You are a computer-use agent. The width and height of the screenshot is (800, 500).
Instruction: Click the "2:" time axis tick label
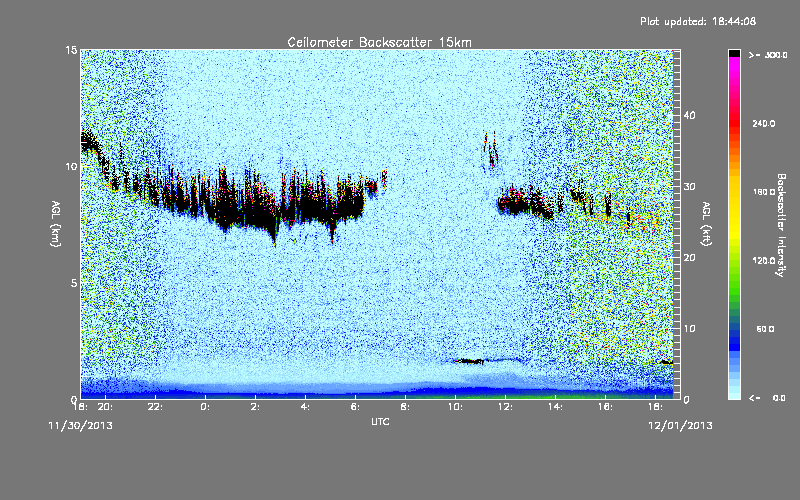coord(255,407)
